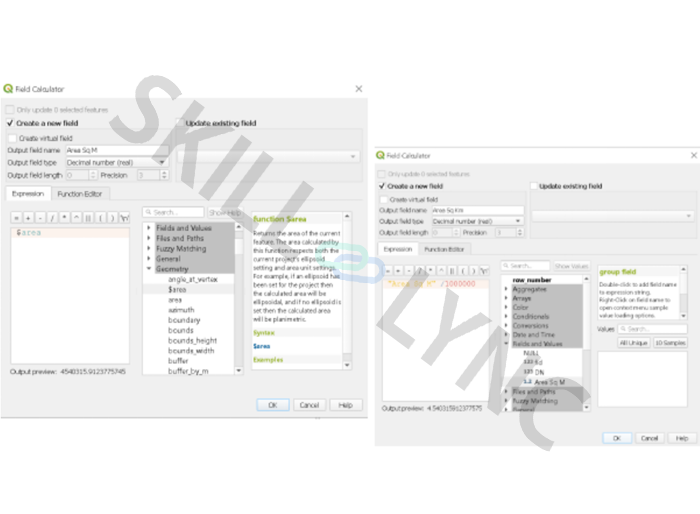Switch to Function Editor tab in Area Sq Km dialog
Screen dimensions: 700x514
pyautogui.click(x=444, y=249)
